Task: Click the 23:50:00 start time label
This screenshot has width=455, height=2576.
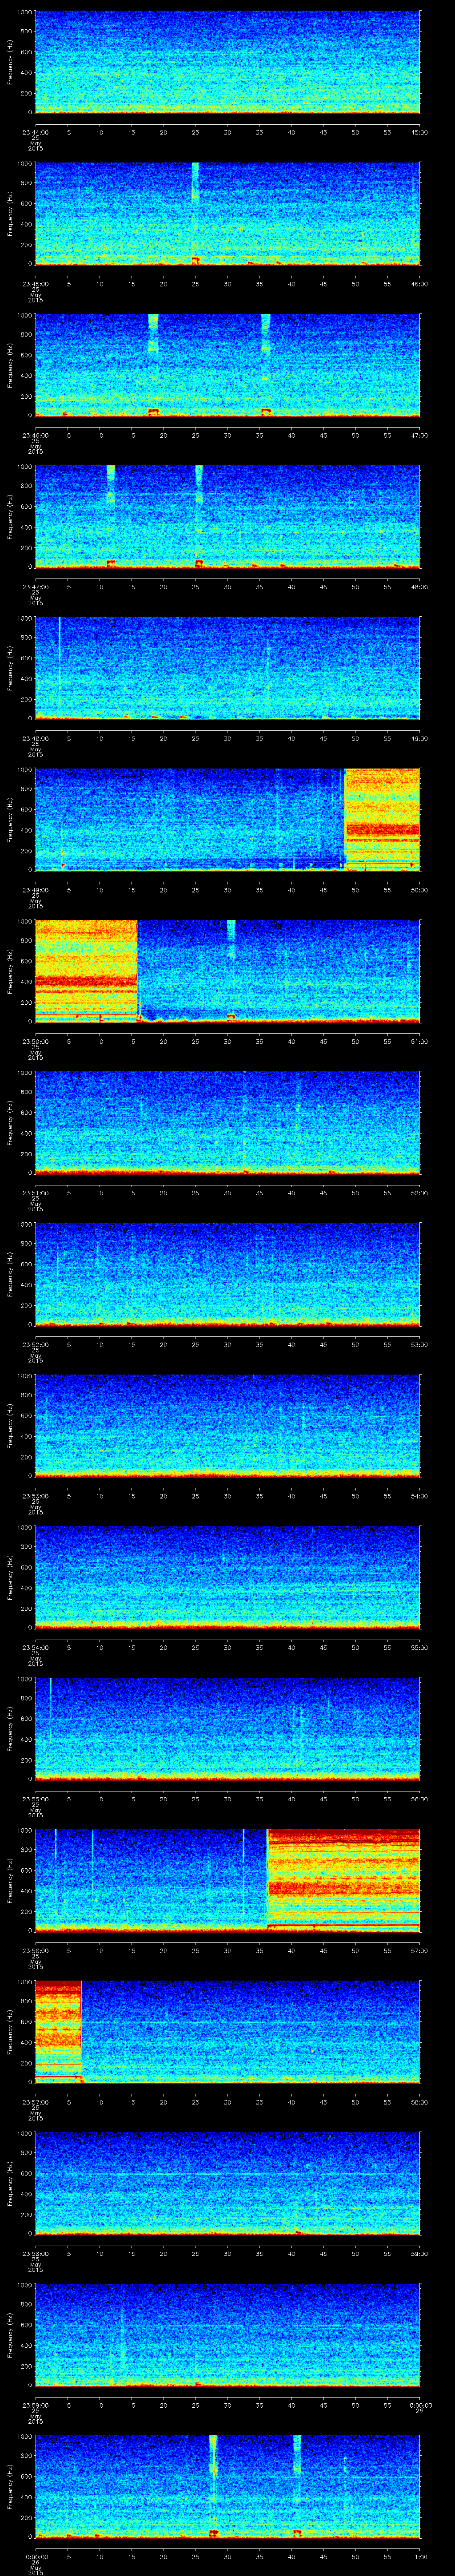Action: click(35, 1041)
